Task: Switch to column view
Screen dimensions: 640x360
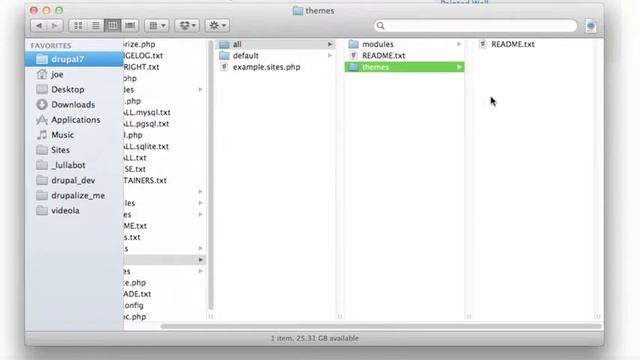Action: [113, 26]
